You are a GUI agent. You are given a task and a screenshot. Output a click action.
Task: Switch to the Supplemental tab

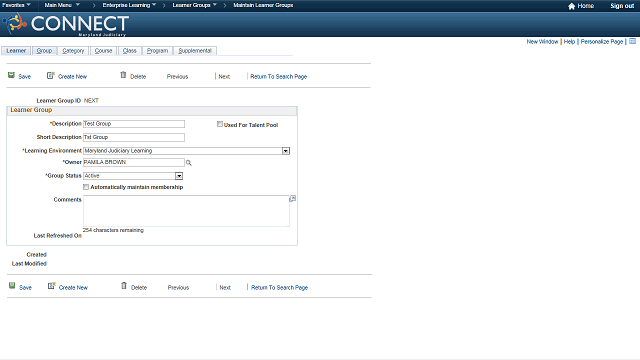tap(195, 51)
